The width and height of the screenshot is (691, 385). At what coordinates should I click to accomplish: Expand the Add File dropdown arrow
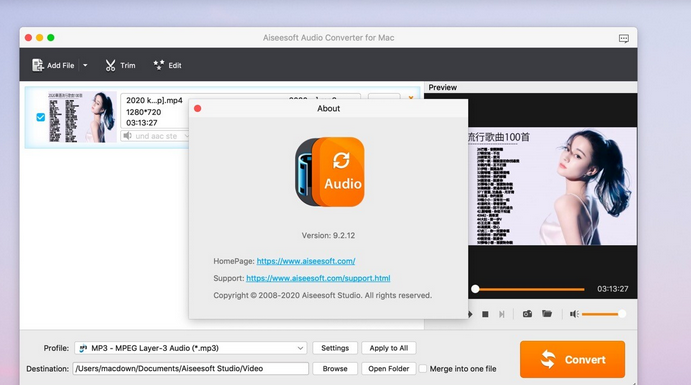[85, 65]
